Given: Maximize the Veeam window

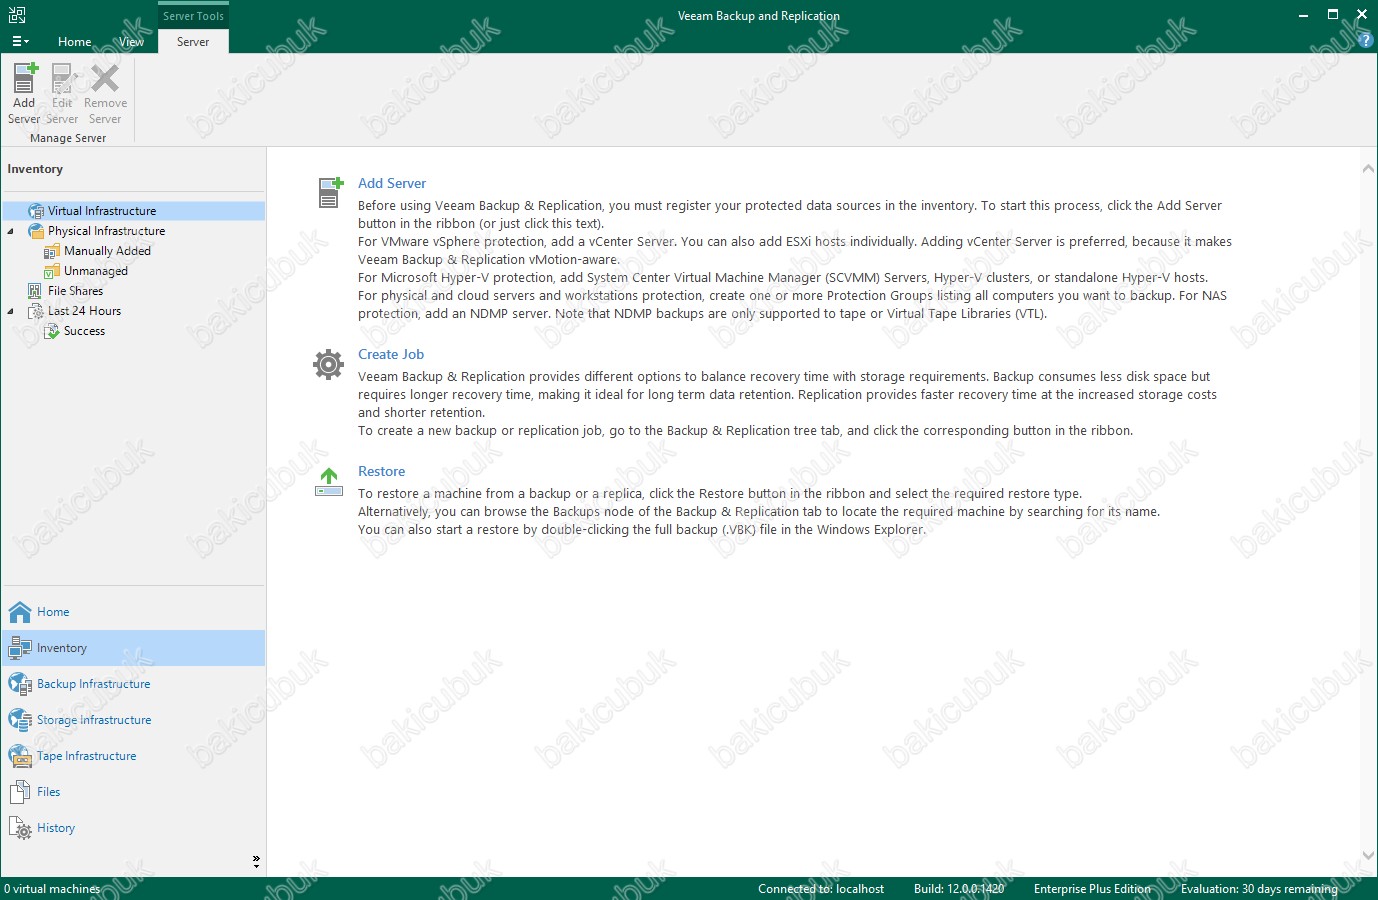Looking at the screenshot, I should coord(1333,15).
